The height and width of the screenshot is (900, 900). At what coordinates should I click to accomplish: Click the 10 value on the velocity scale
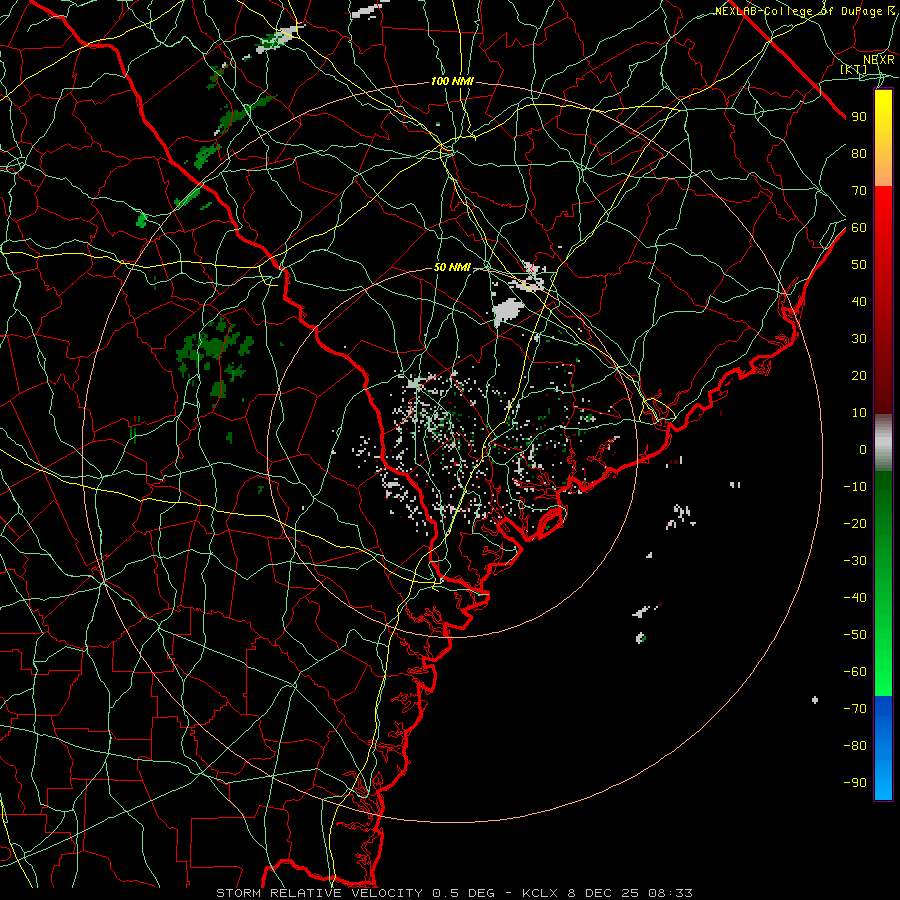tap(859, 413)
